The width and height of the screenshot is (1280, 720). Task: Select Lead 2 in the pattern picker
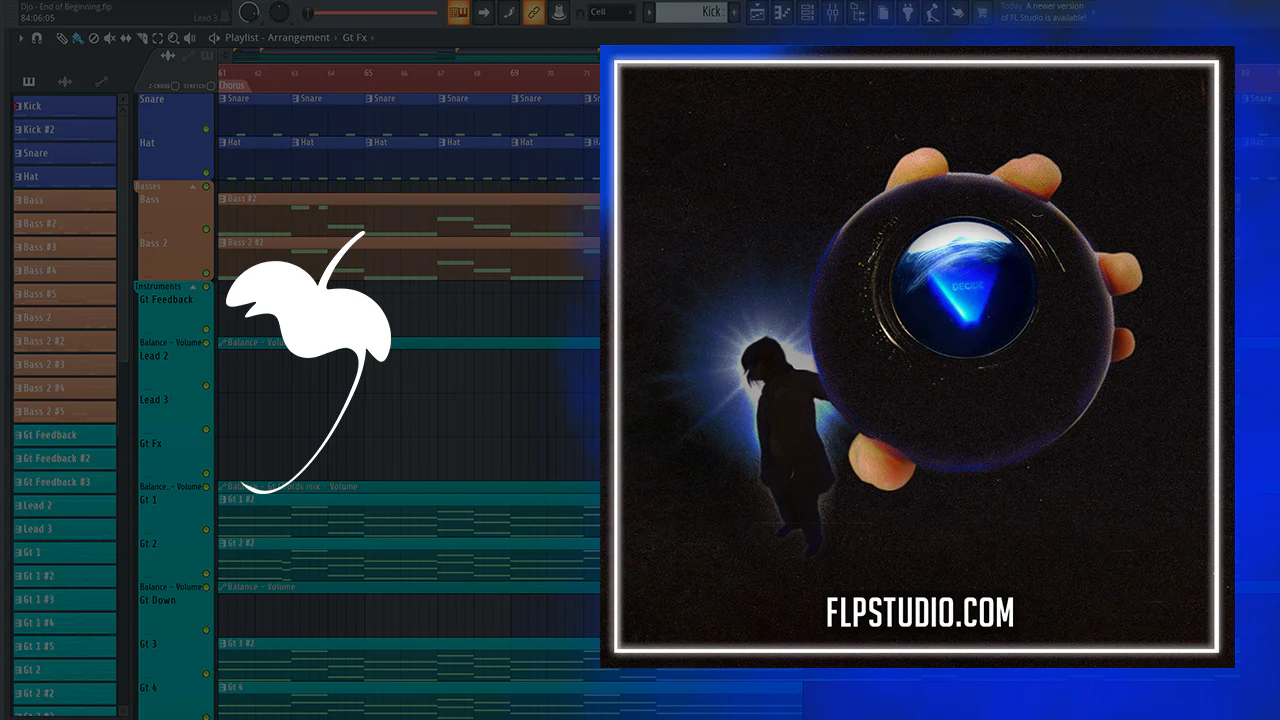[65, 505]
